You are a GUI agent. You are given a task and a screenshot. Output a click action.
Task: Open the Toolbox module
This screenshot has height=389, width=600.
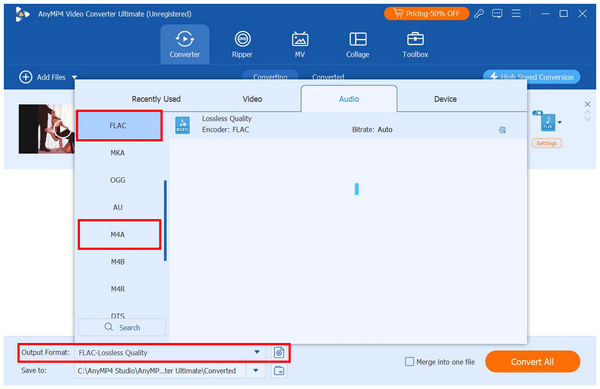pyautogui.click(x=415, y=44)
